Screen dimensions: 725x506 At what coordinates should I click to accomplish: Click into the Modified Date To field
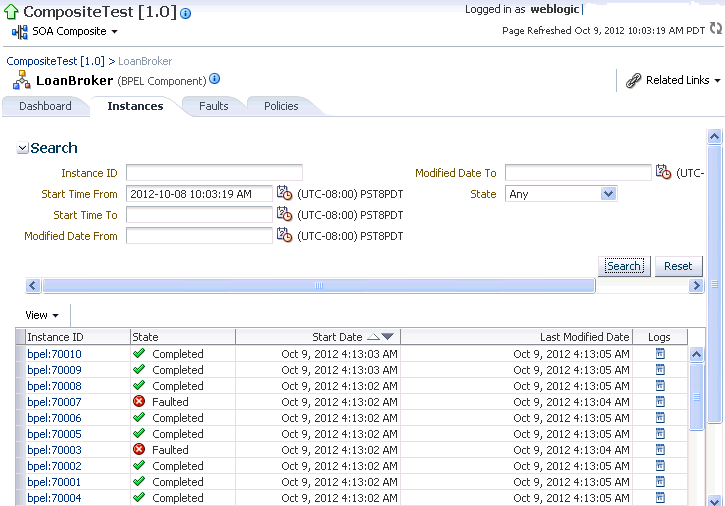[x=578, y=173]
